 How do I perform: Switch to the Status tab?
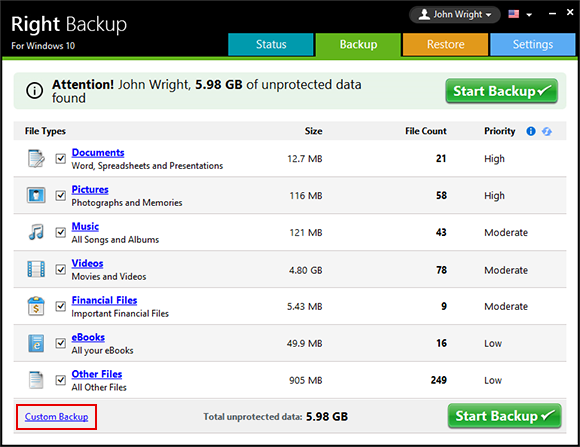pyautogui.click(x=271, y=44)
